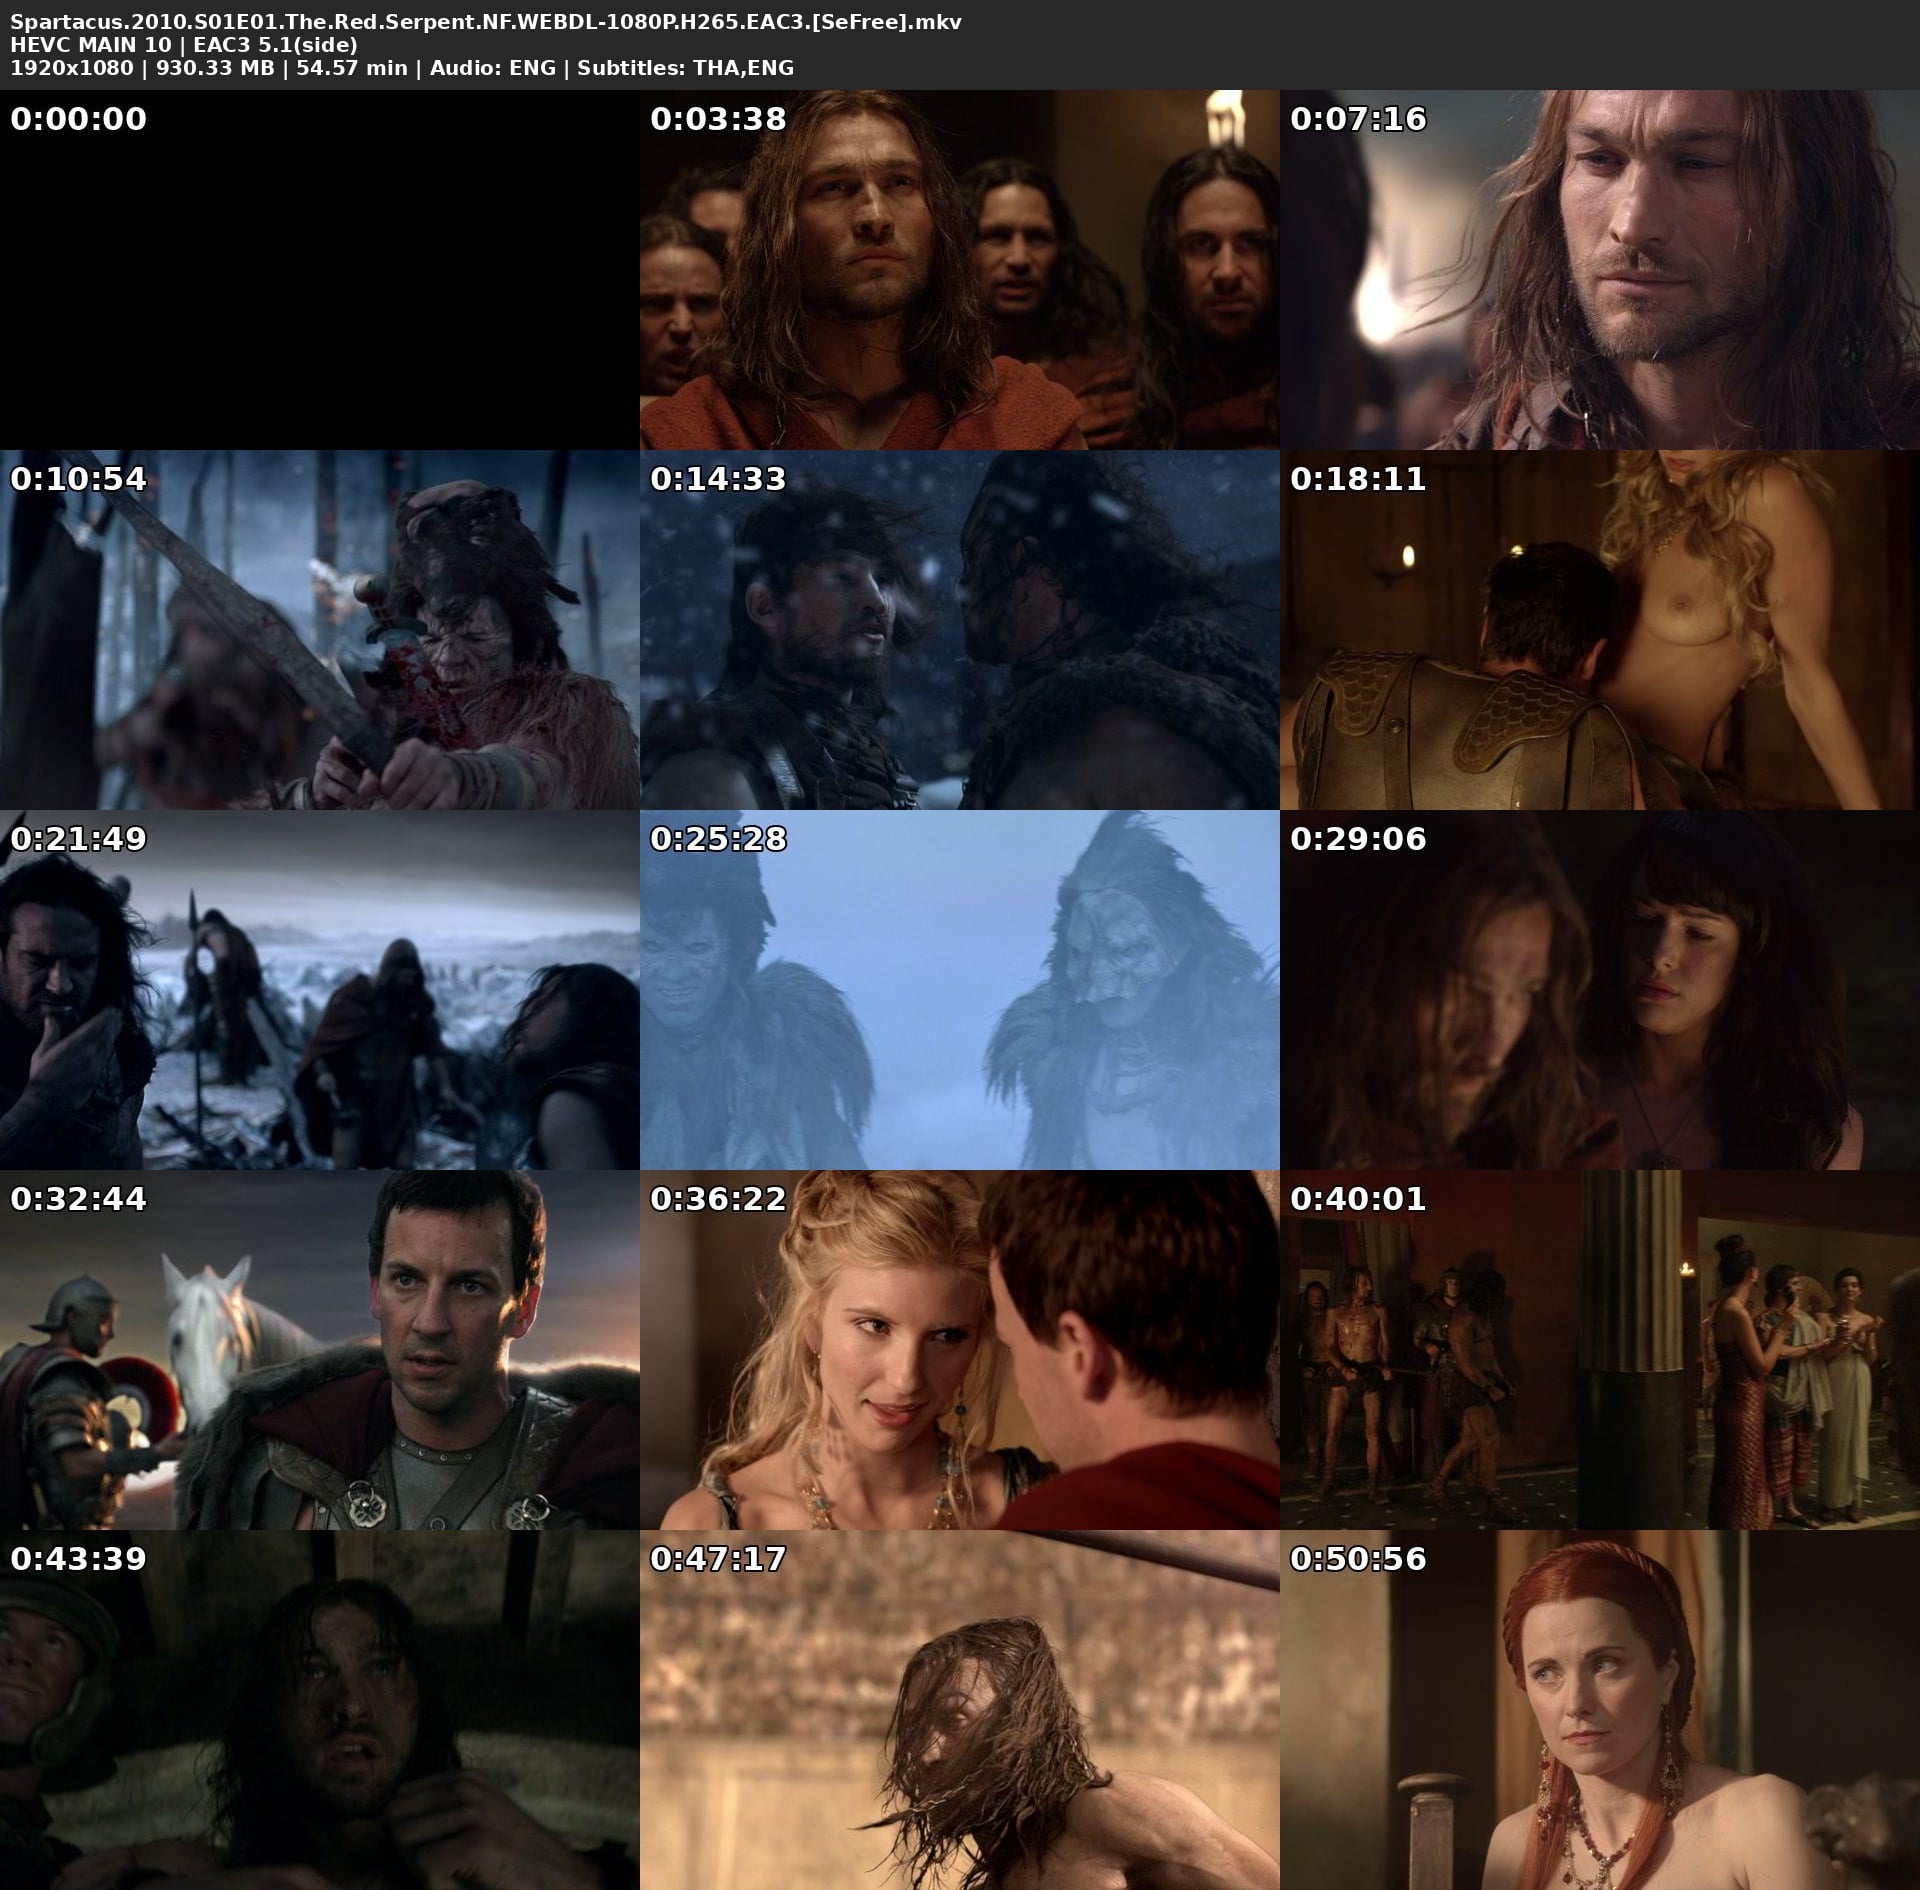Click the black thumbnail at 0:00:00
Screen dimensions: 1920x1890
tap(319, 270)
